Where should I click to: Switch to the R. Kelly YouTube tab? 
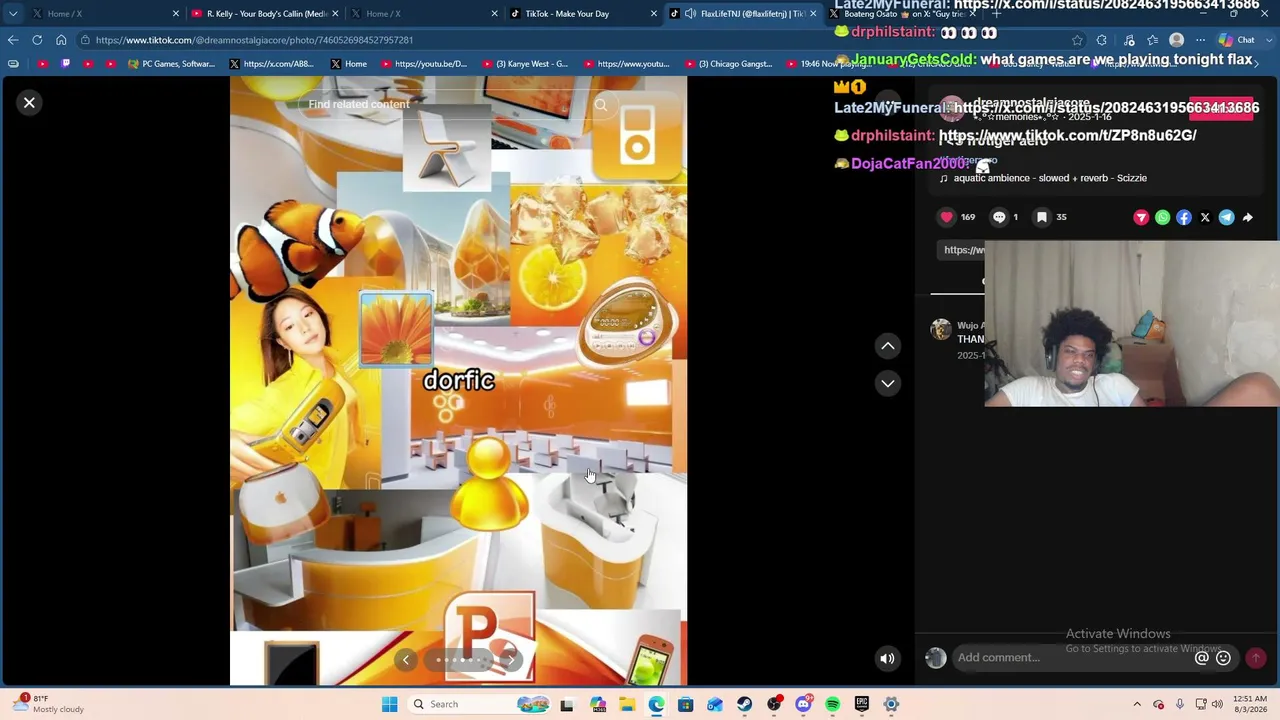(x=263, y=14)
